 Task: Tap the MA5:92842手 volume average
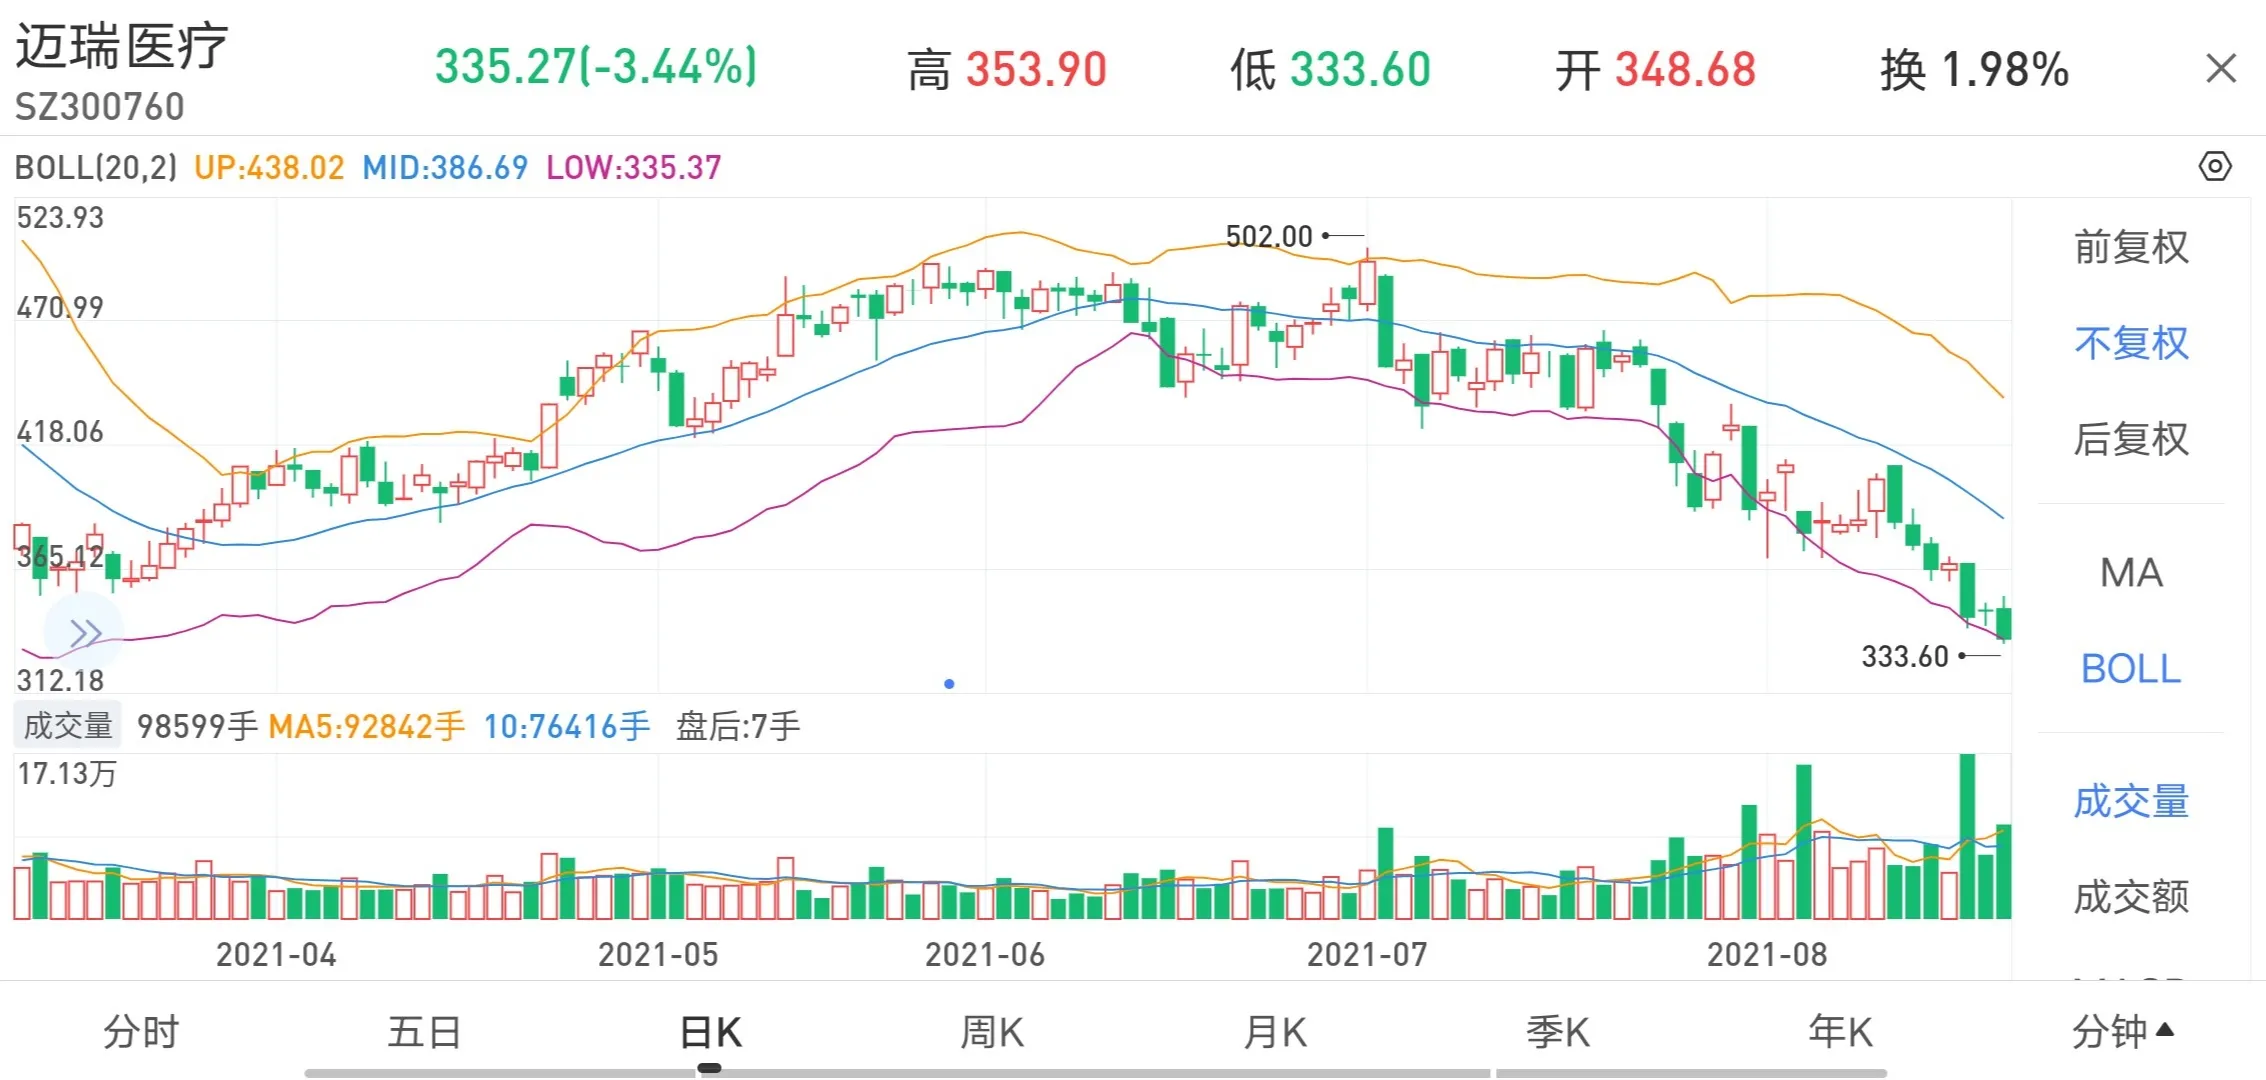(x=367, y=726)
